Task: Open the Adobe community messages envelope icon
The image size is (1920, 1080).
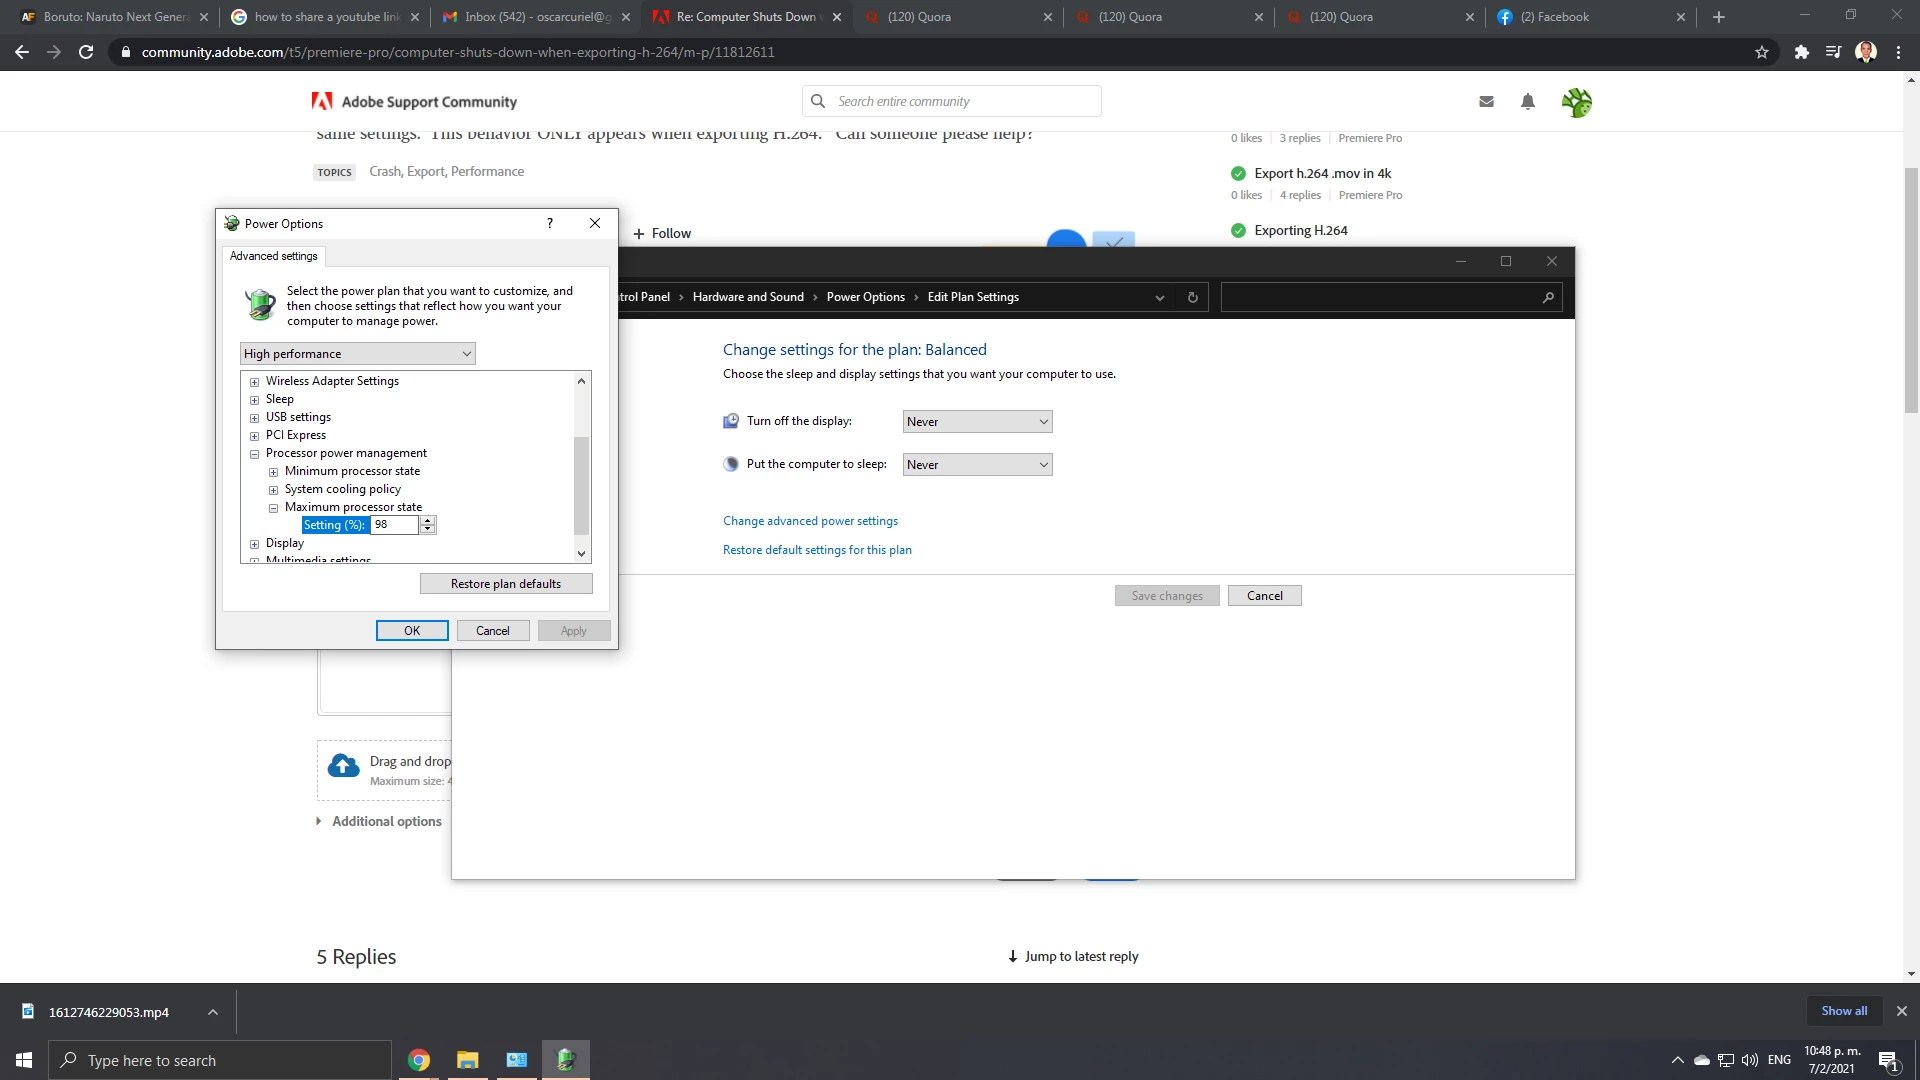Action: 1486,102
